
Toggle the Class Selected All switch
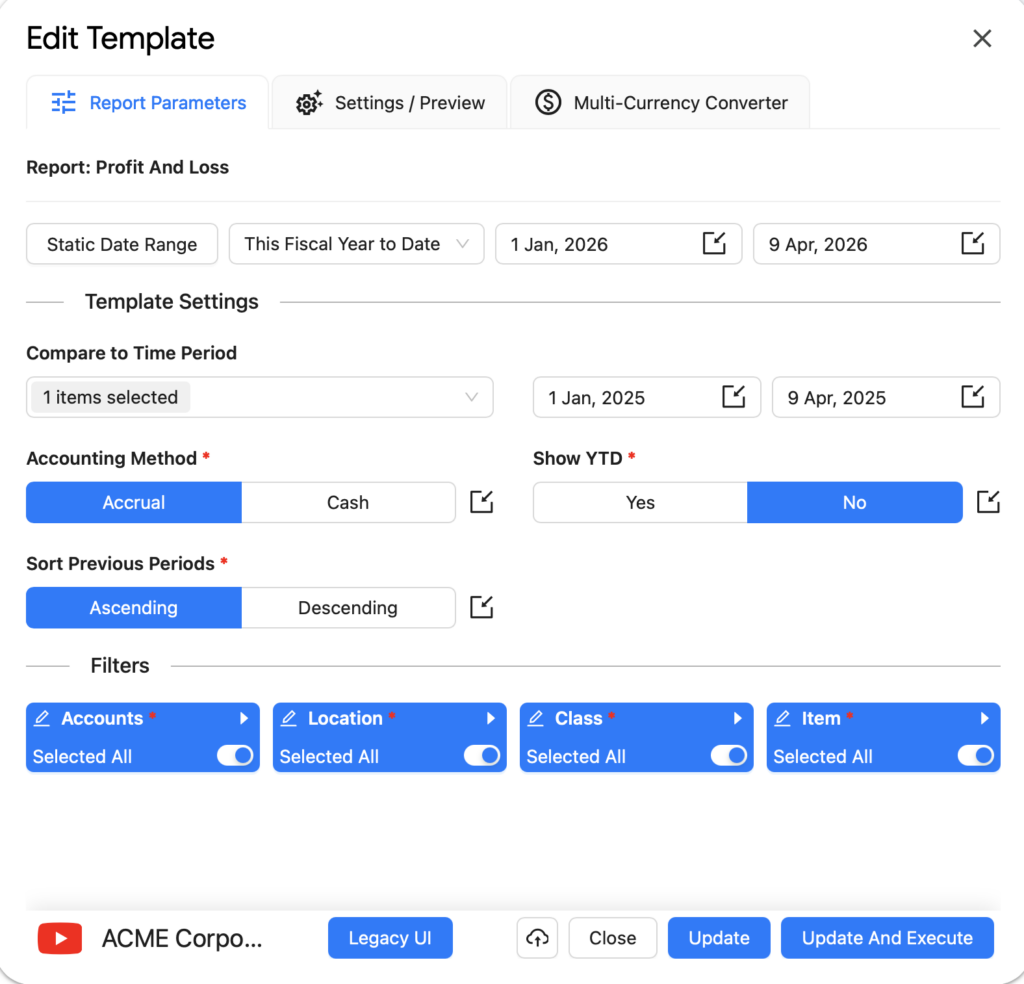coord(729,756)
